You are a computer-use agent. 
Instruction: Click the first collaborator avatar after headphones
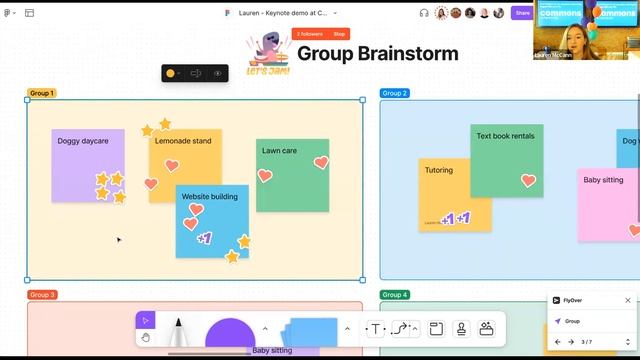pyautogui.click(x=441, y=13)
